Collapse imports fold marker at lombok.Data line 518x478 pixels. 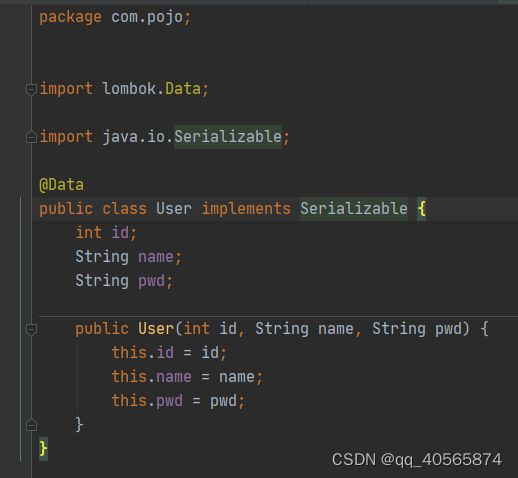point(31,89)
